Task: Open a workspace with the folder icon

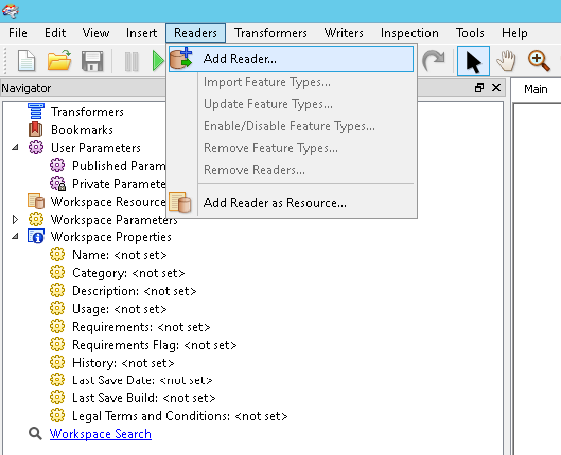Action: (59, 60)
